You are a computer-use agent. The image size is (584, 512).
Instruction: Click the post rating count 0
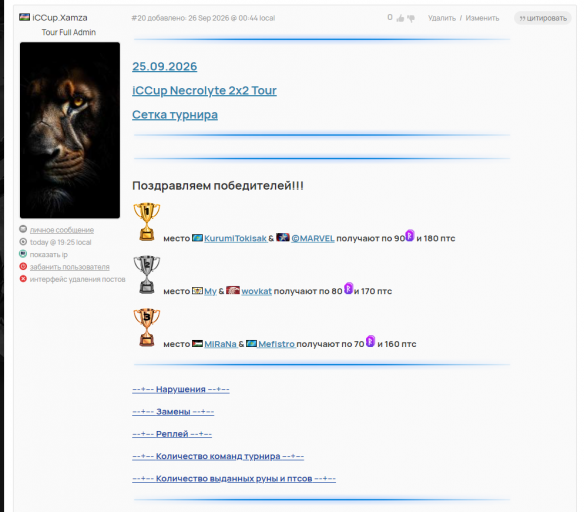390,18
